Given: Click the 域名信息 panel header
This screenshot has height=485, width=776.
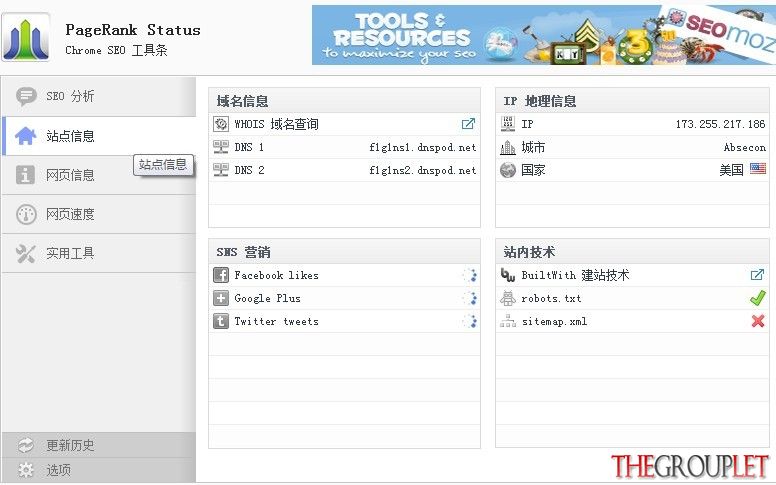Looking at the screenshot, I should point(344,101).
